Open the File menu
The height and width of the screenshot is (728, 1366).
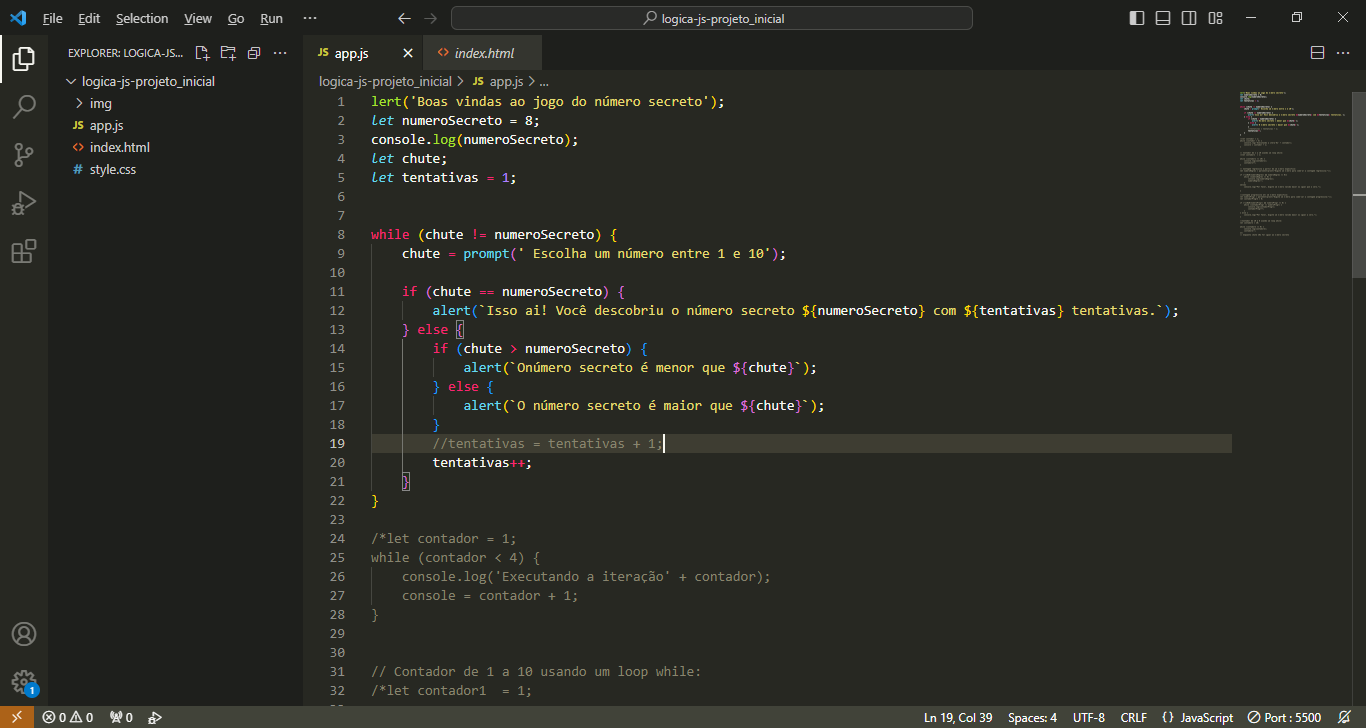click(x=53, y=18)
